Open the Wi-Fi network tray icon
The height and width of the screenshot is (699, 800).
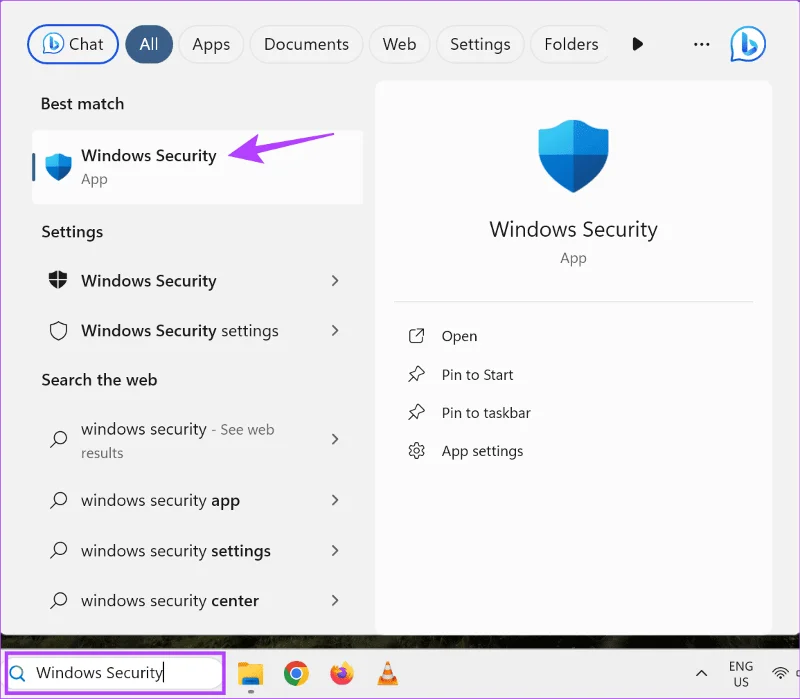pos(780,673)
